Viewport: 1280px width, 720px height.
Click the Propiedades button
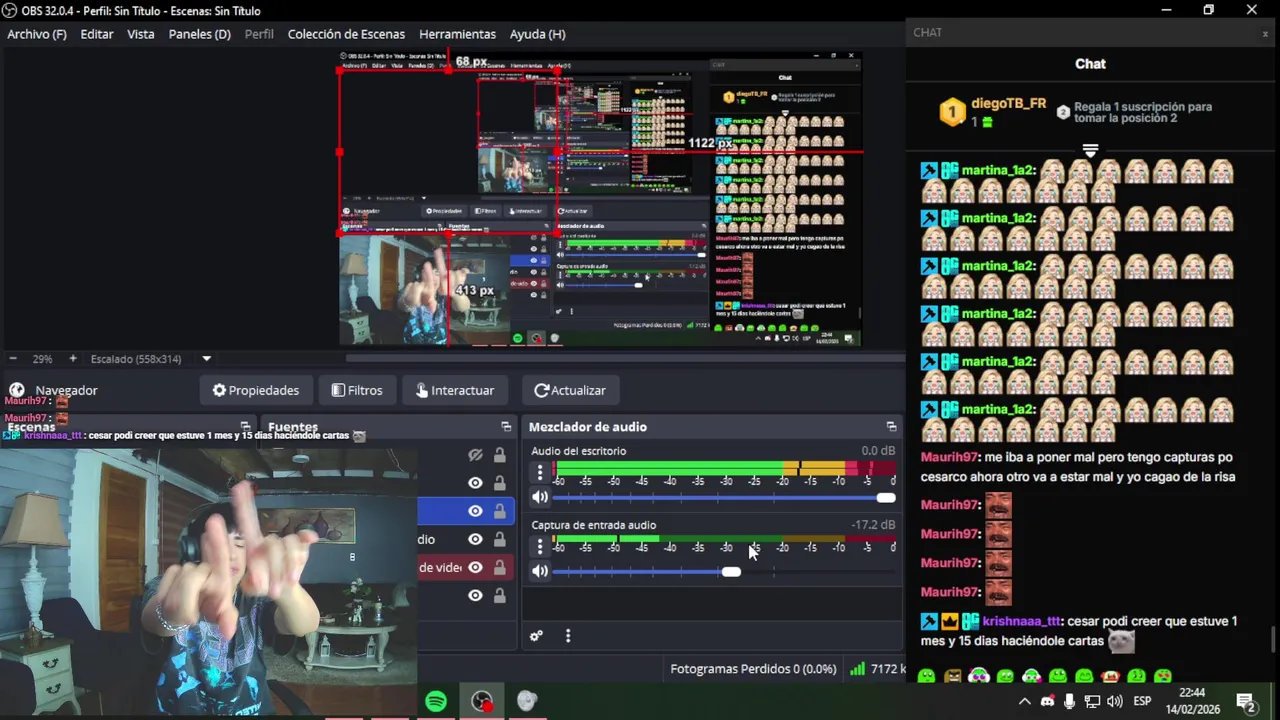point(256,390)
